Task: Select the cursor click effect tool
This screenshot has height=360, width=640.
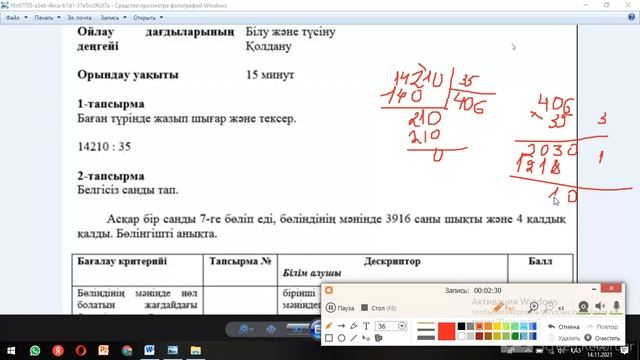Action: tap(366, 338)
